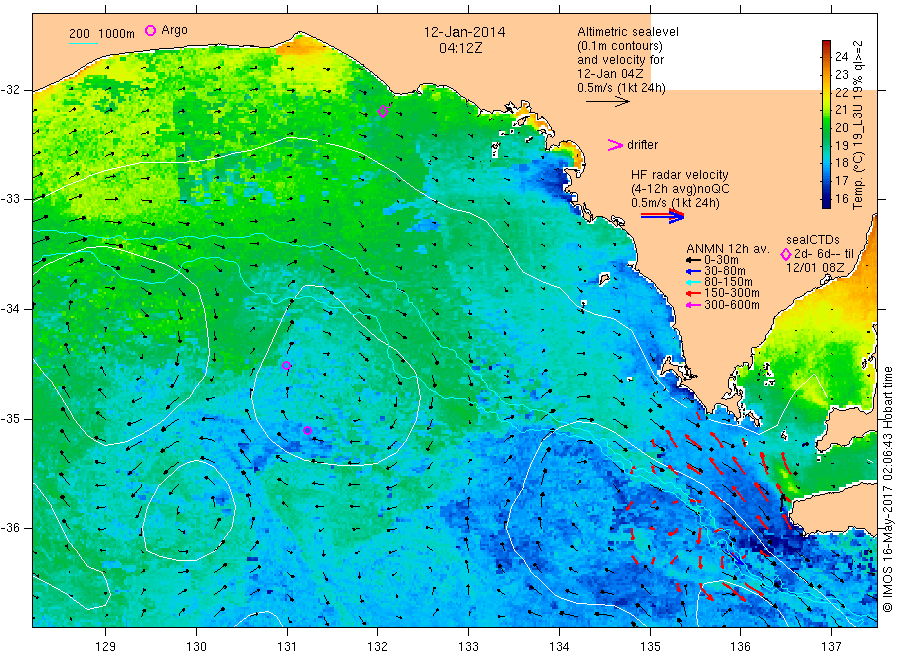
Task: Click the -34 latitude axis label
Action: (x=10, y=309)
